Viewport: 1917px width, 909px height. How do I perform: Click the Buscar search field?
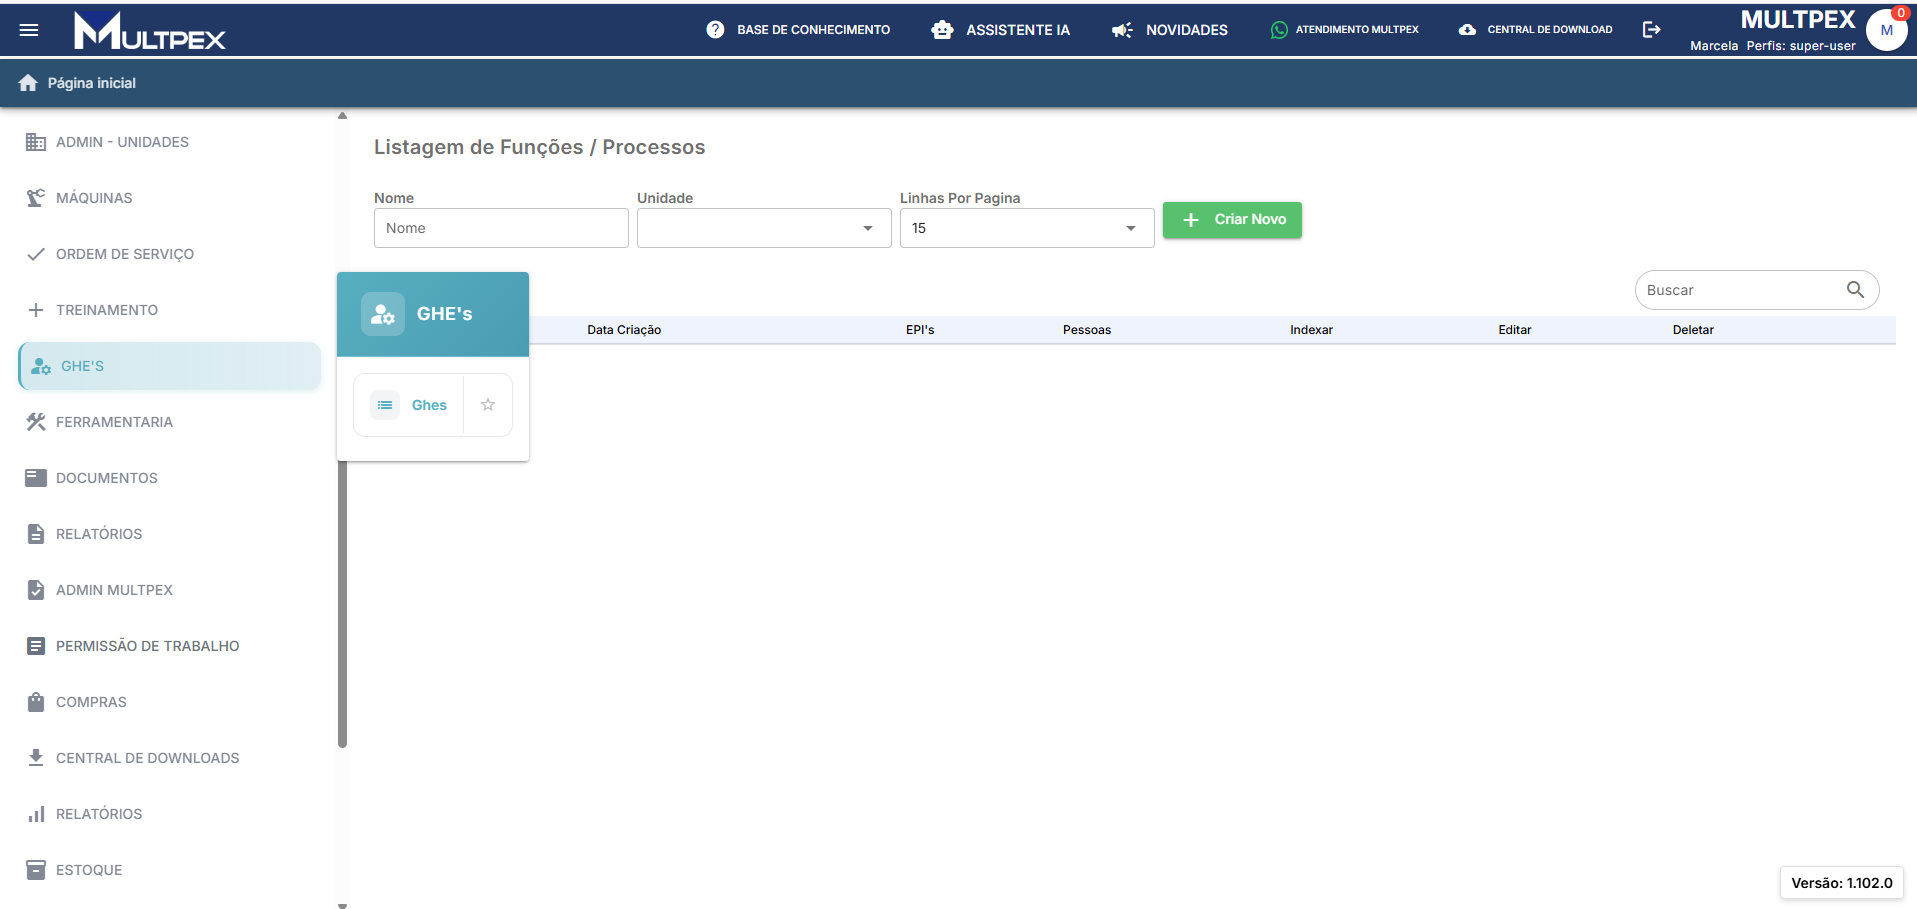tap(1757, 290)
